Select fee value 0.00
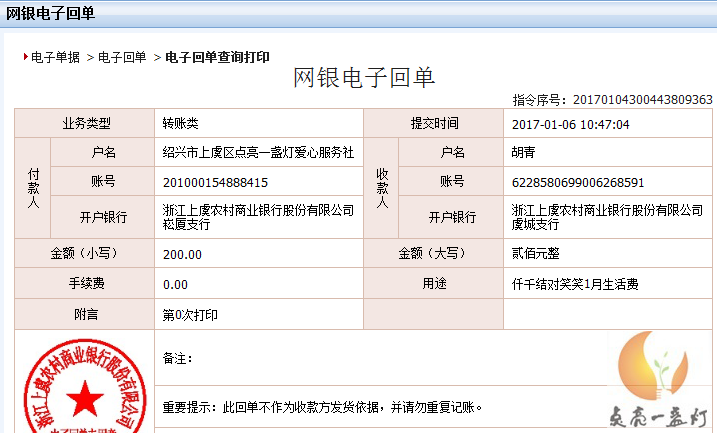This screenshot has width=717, height=433. coord(175,284)
